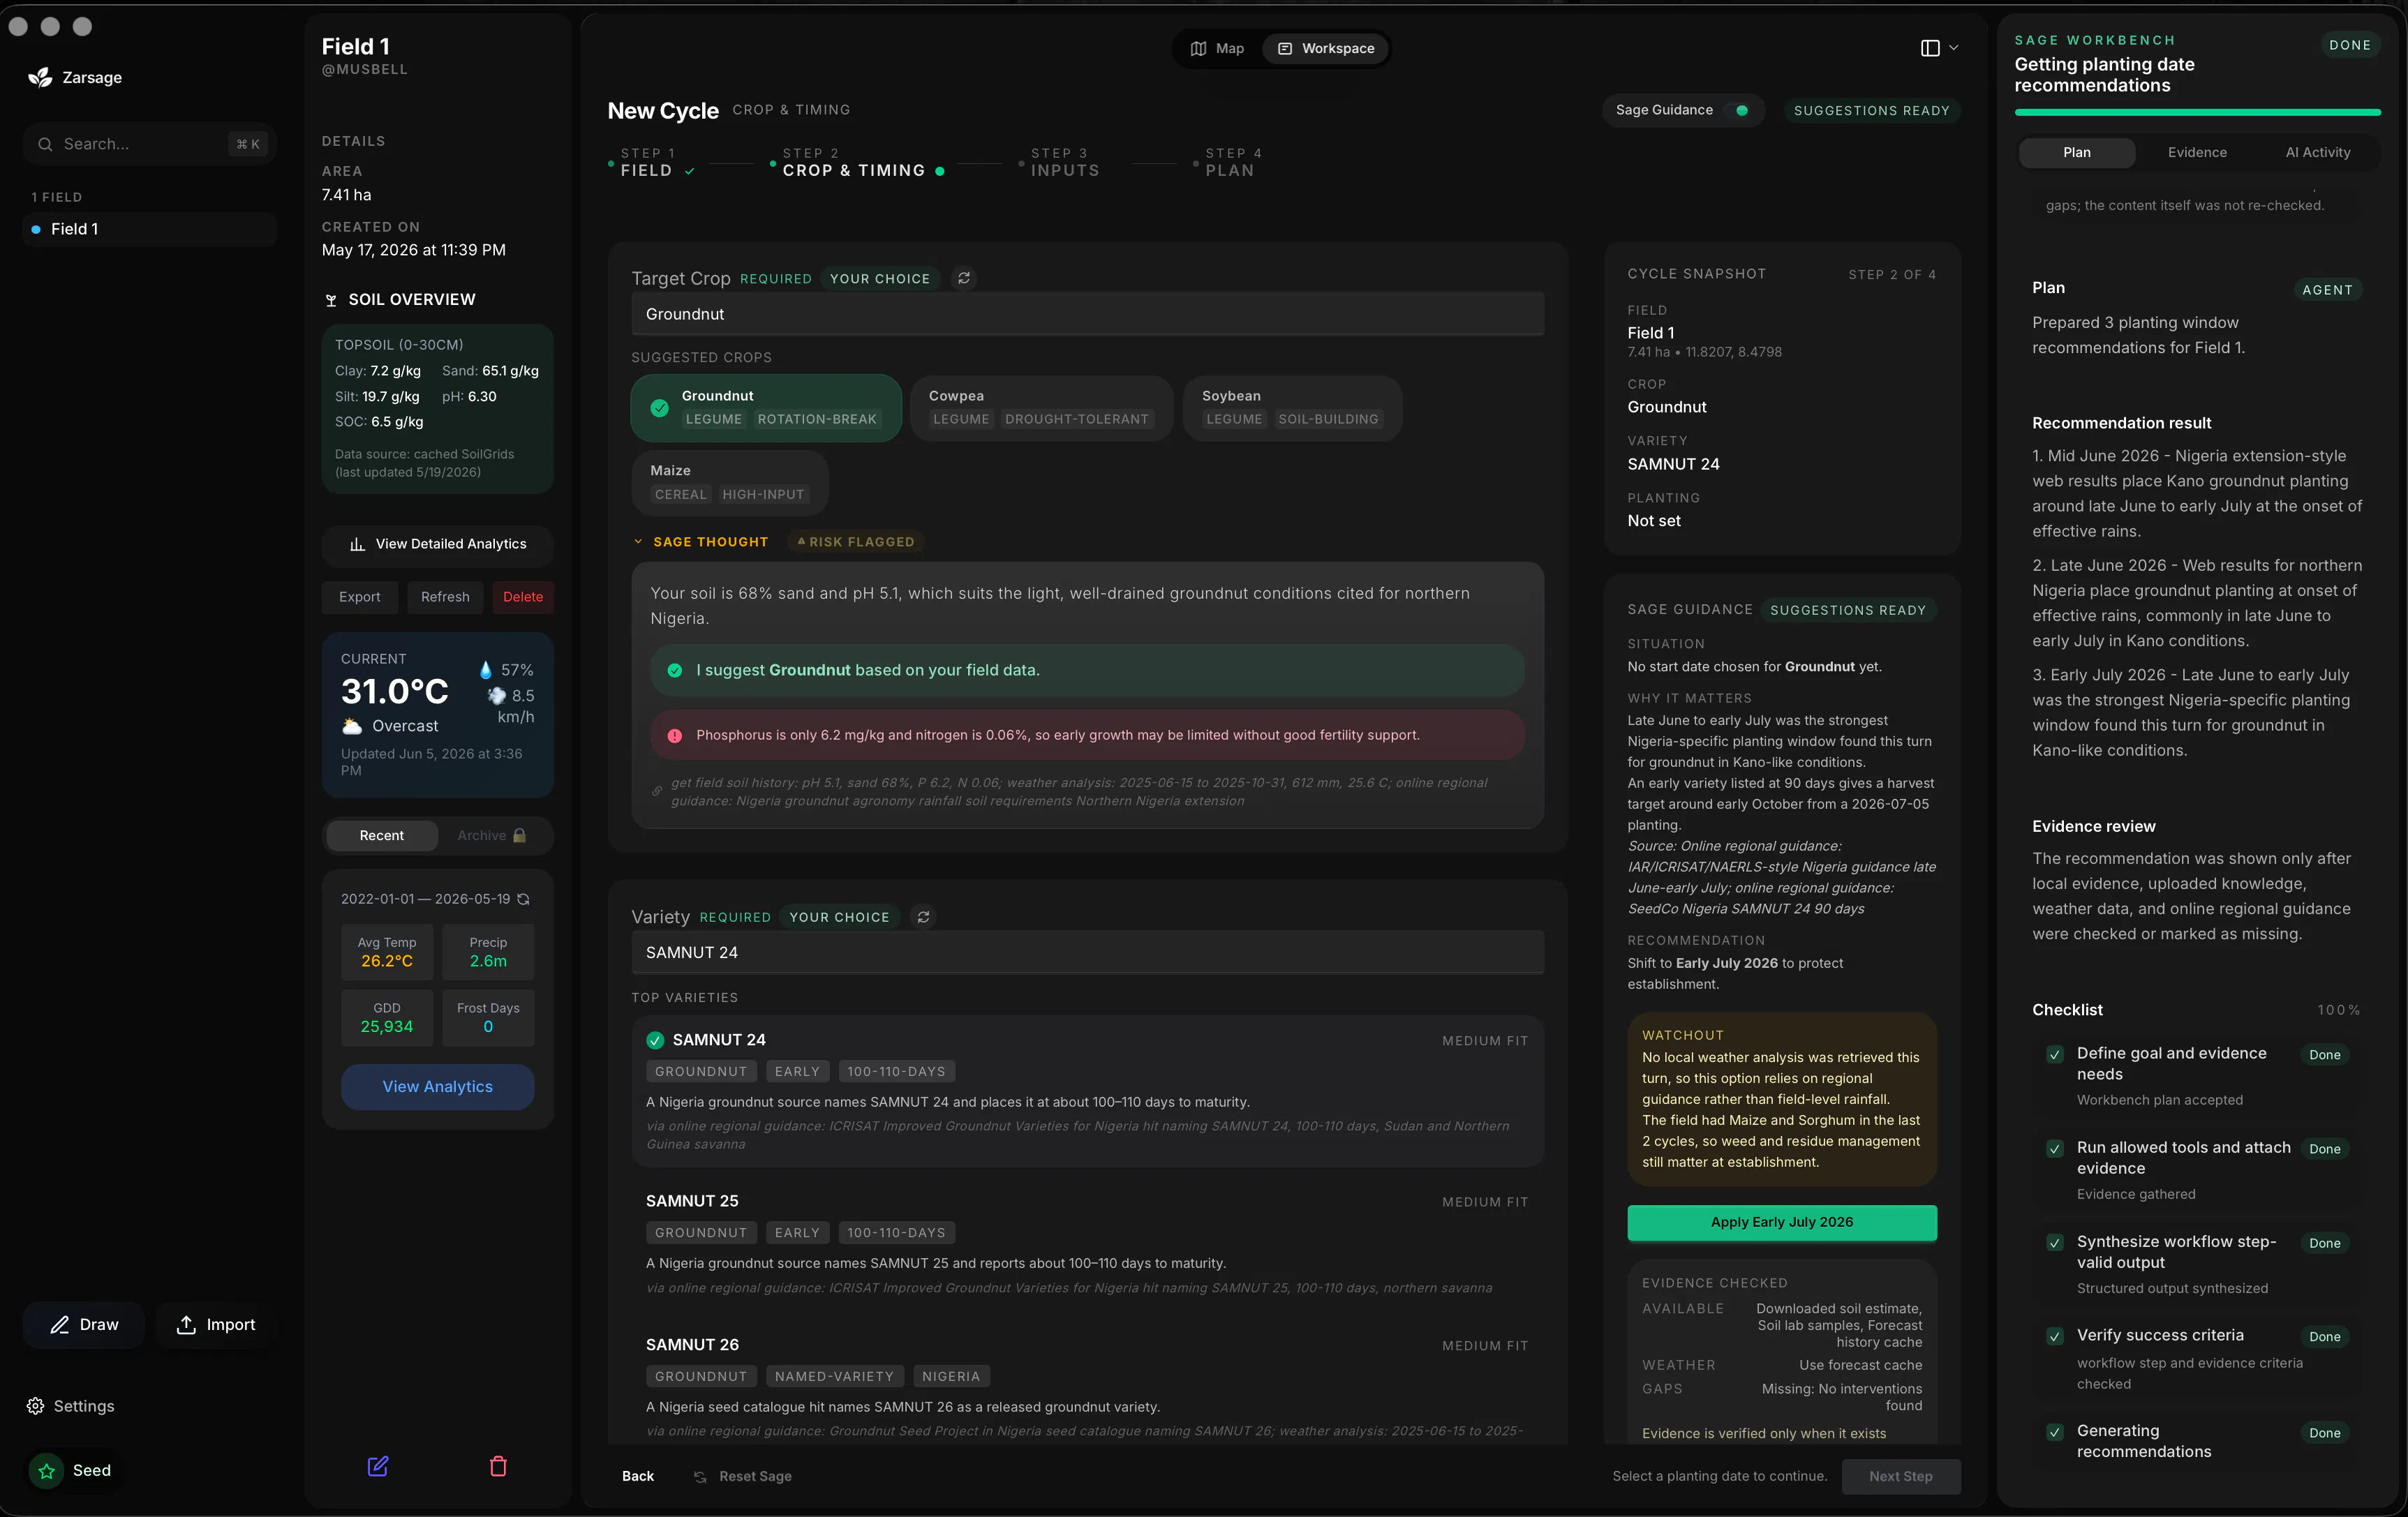Open the Plan tab in Sage Workbench
This screenshot has height=1517, width=2408.
click(x=2076, y=152)
